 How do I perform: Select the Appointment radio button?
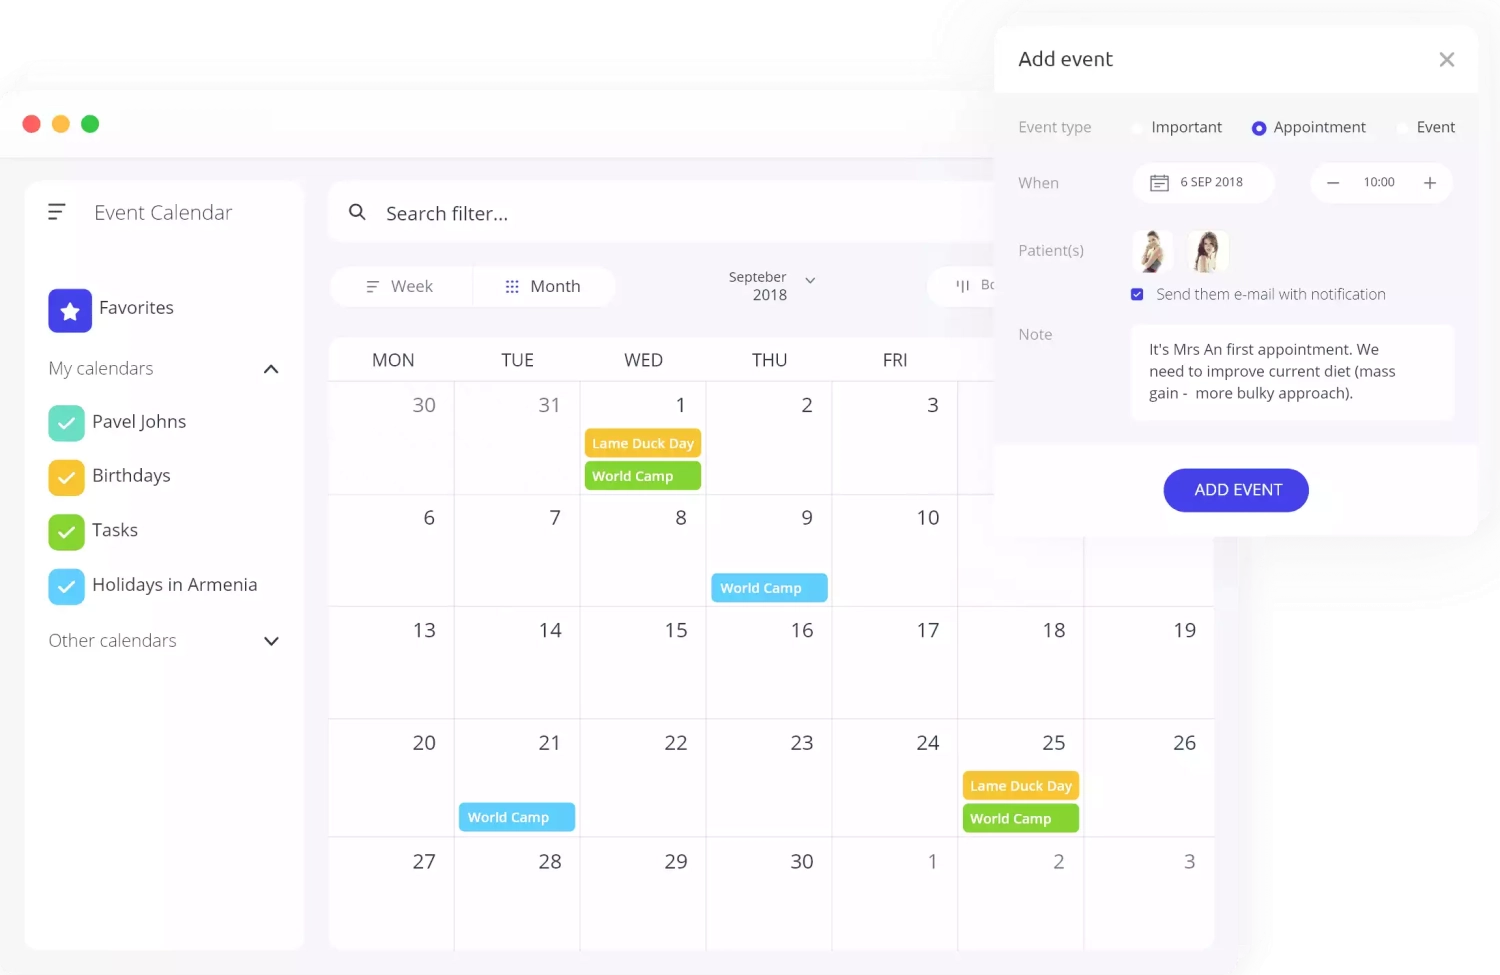click(1259, 128)
